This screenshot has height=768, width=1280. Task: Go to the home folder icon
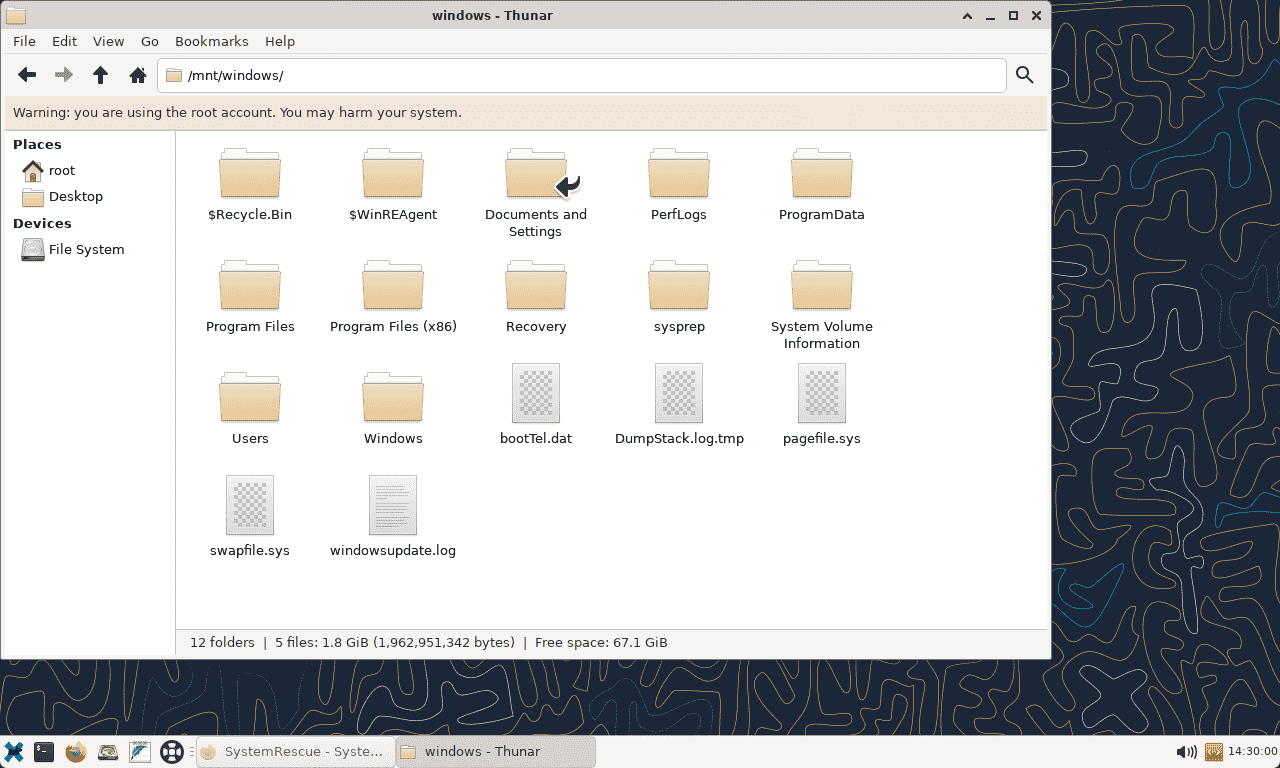138,75
